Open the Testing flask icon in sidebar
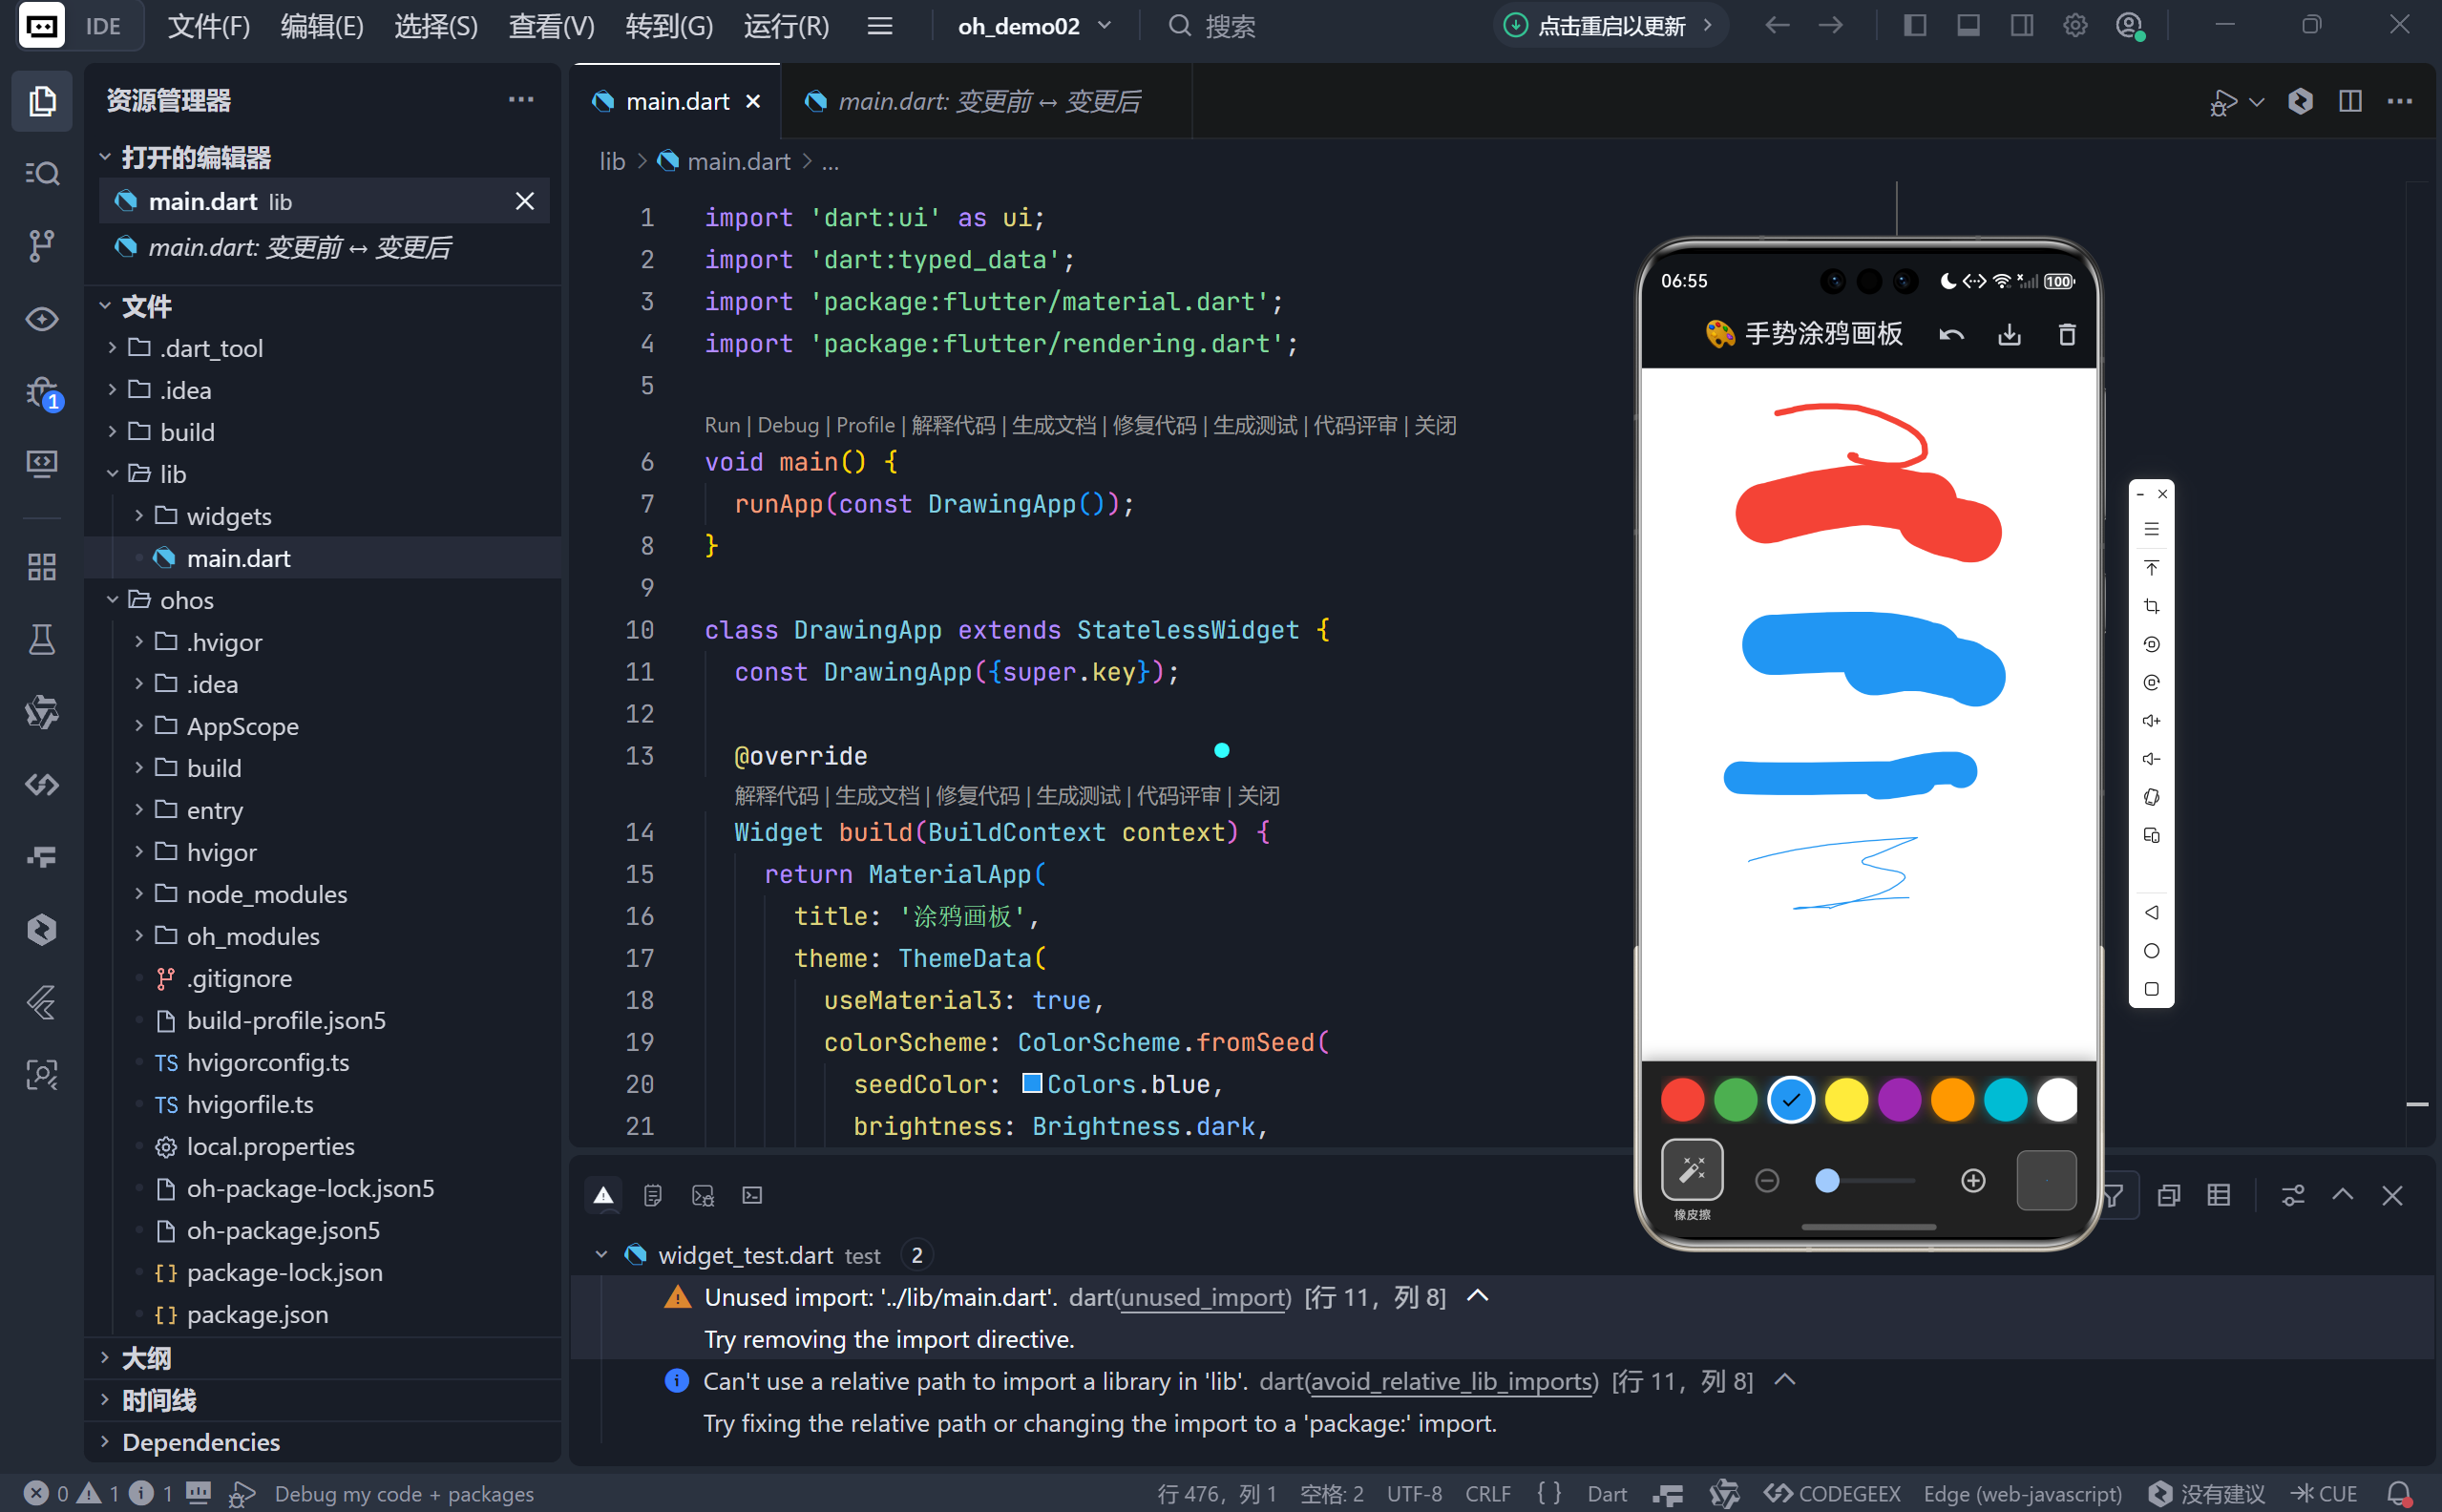Viewport: 2442px width, 1512px height. (41, 639)
